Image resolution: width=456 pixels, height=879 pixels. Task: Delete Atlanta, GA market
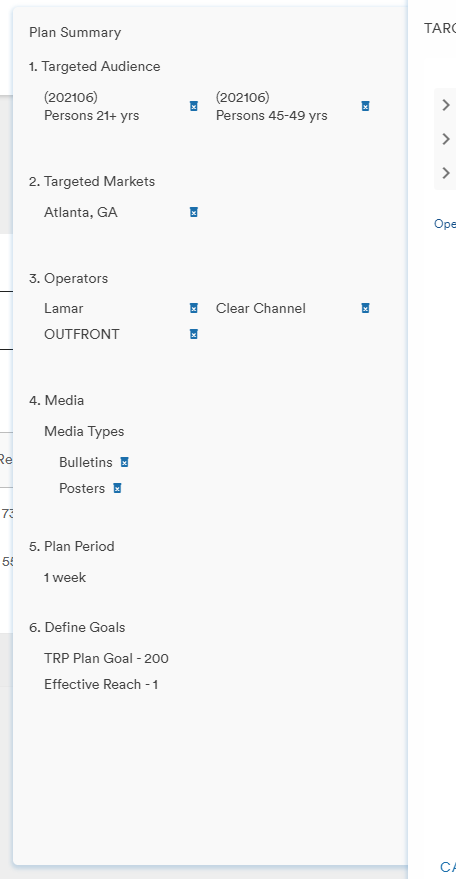[x=194, y=212]
